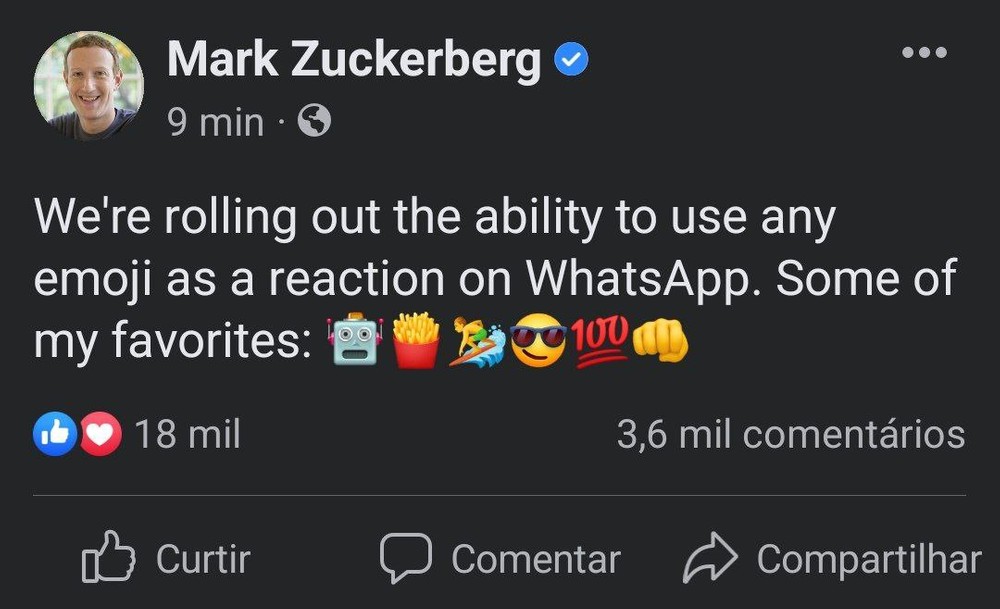This screenshot has width=1000, height=609.
Task: Click the globe public-audience icon
Action: (314, 122)
